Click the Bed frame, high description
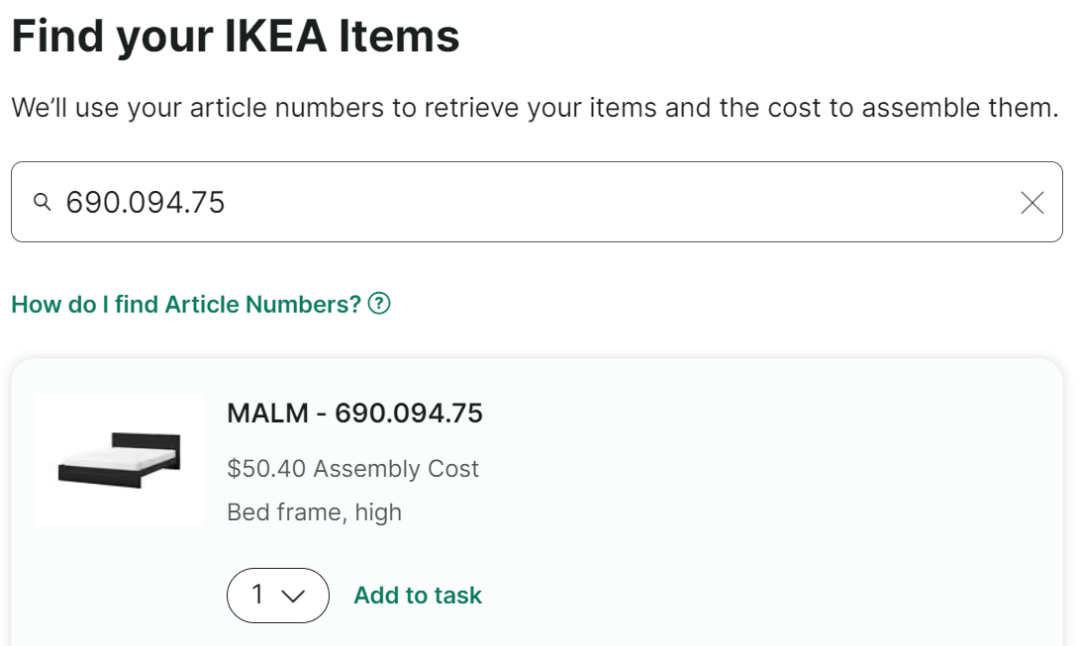The width and height of the screenshot is (1080, 646). [314, 512]
